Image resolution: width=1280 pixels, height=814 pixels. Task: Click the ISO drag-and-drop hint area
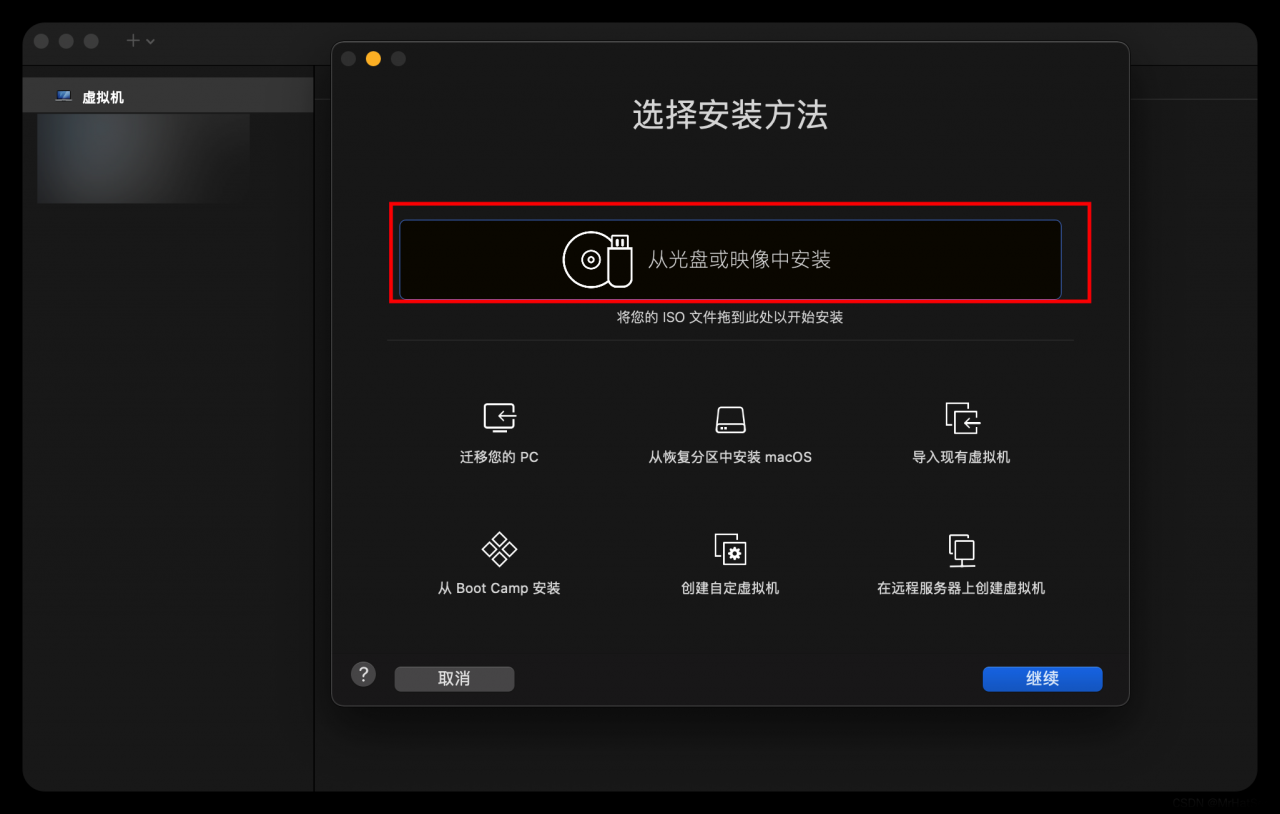tap(730, 317)
